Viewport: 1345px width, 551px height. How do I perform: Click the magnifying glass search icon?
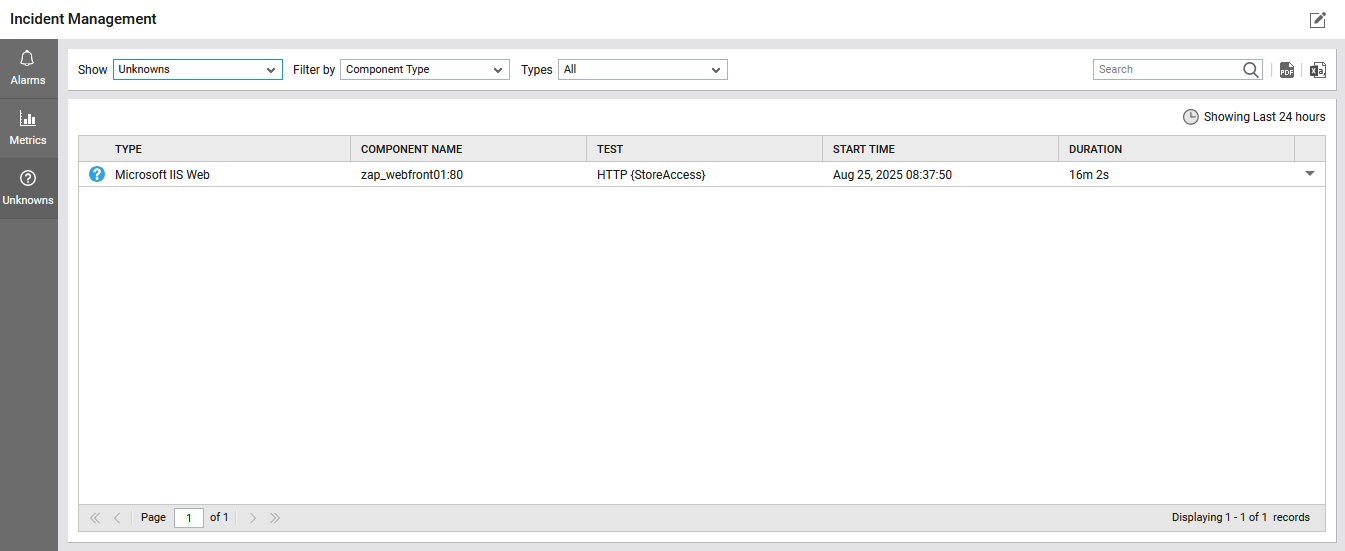(1251, 70)
